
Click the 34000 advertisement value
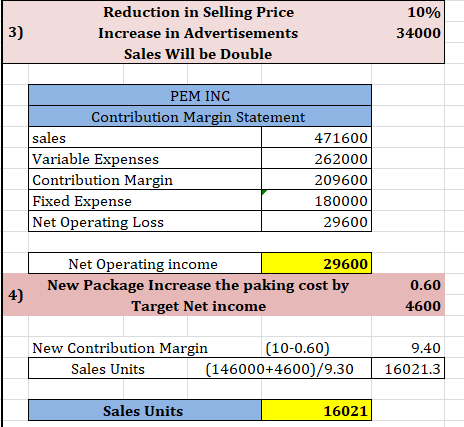418,33
